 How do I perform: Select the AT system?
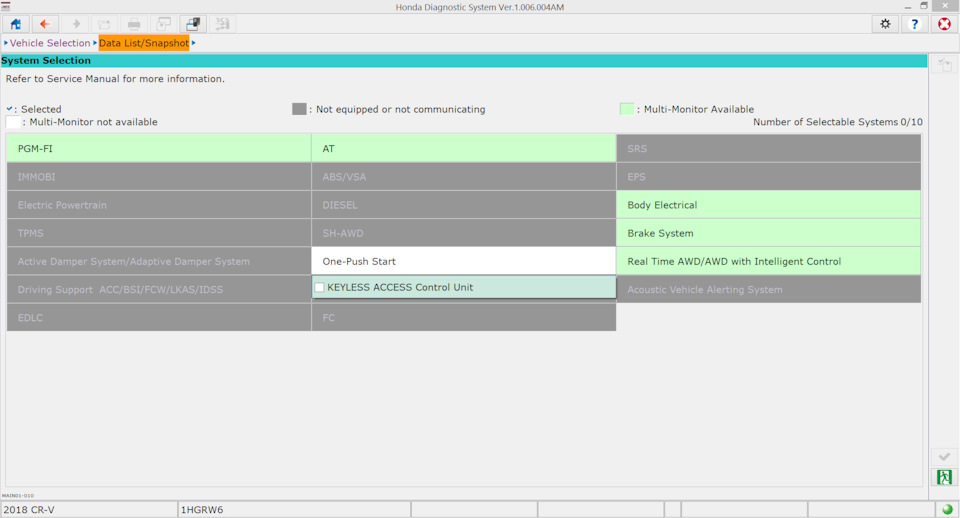point(463,148)
